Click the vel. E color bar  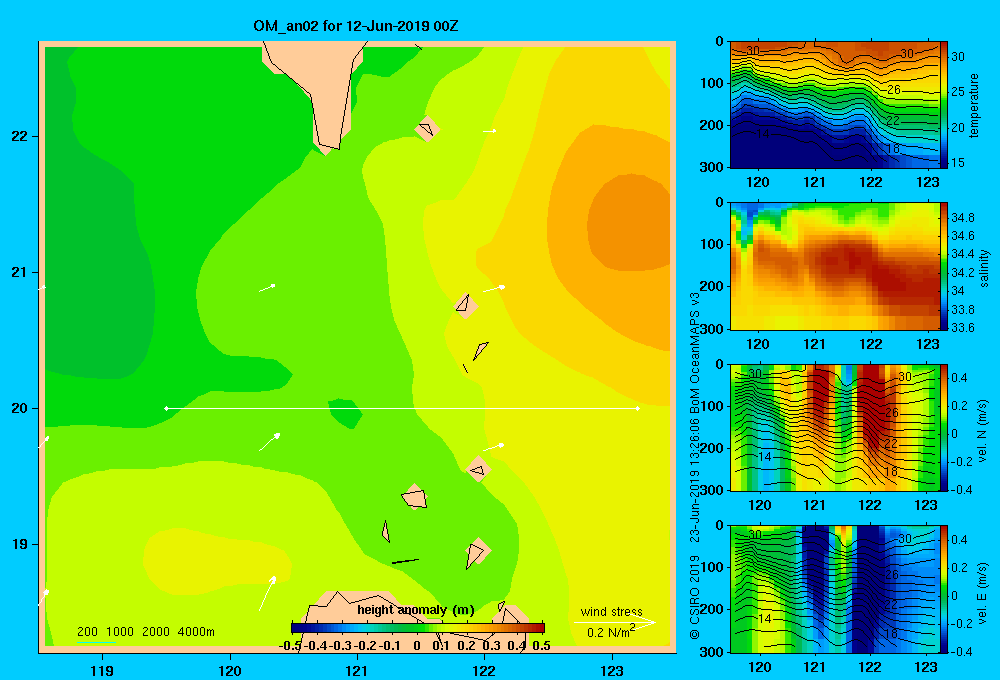tap(944, 589)
